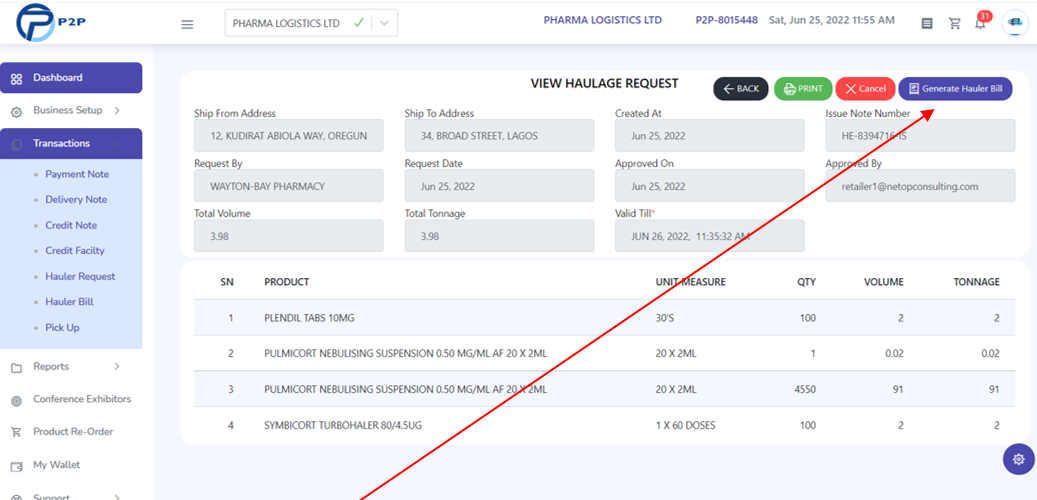Screen dimensions: 1037x500
Task: Open the user profile avatar
Action: 1015,22
